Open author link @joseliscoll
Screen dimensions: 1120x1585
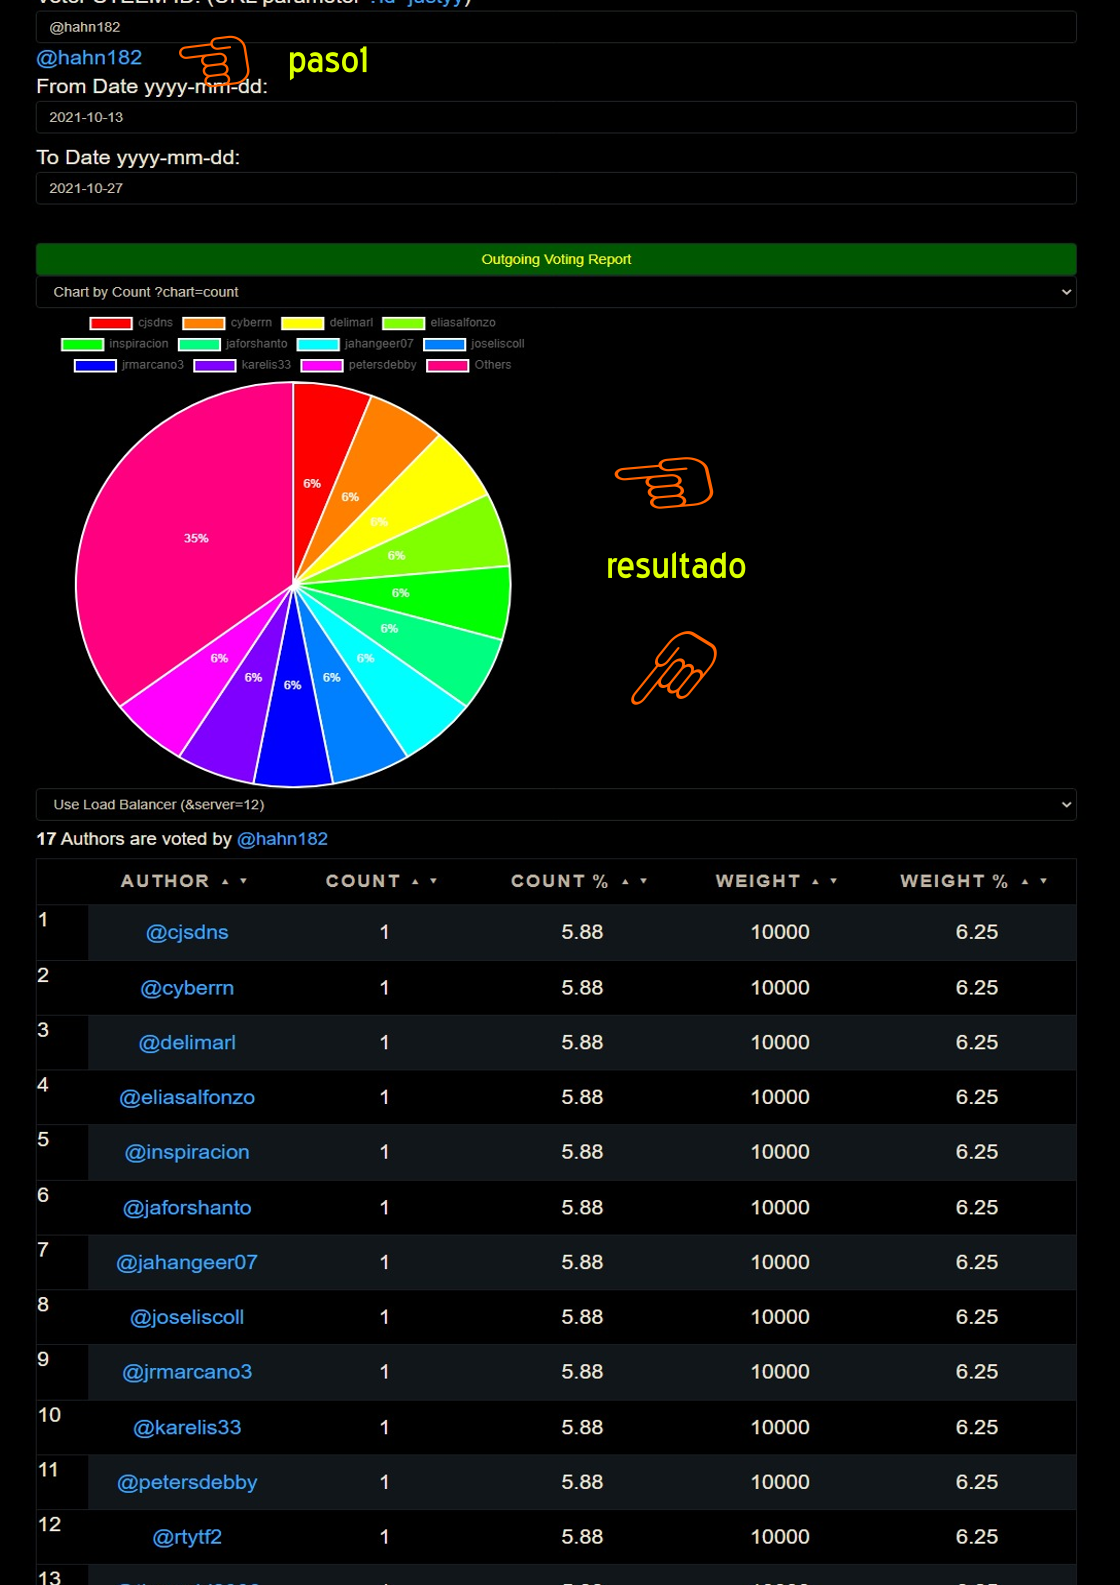[187, 1317]
